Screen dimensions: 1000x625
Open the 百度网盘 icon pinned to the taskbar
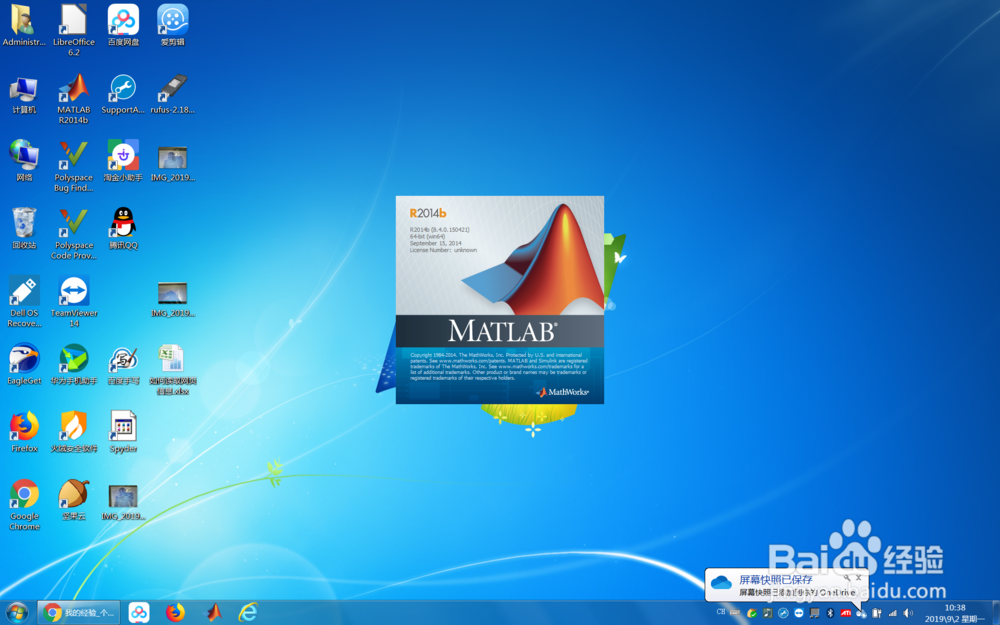[x=139, y=613]
